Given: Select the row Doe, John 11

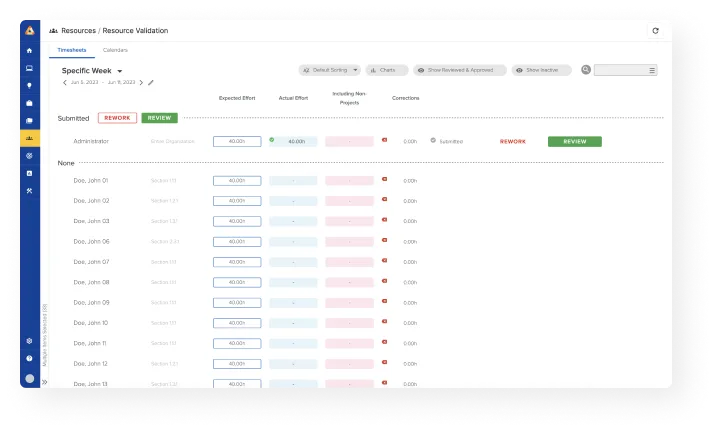Looking at the screenshot, I should [90, 343].
